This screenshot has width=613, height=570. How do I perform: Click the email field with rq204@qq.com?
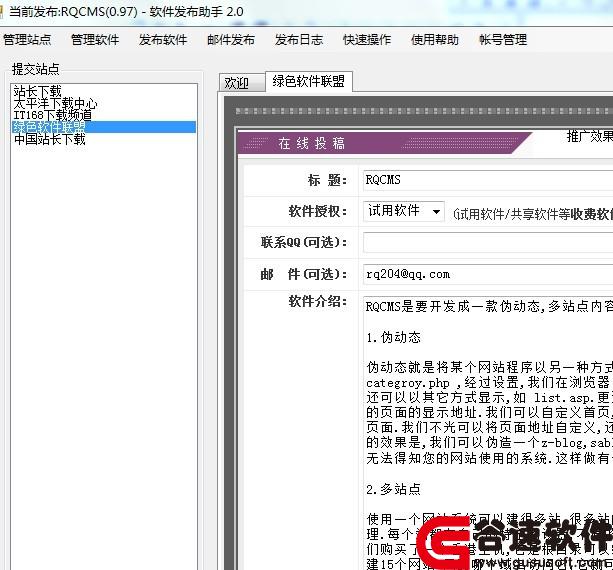pyautogui.click(x=488, y=274)
